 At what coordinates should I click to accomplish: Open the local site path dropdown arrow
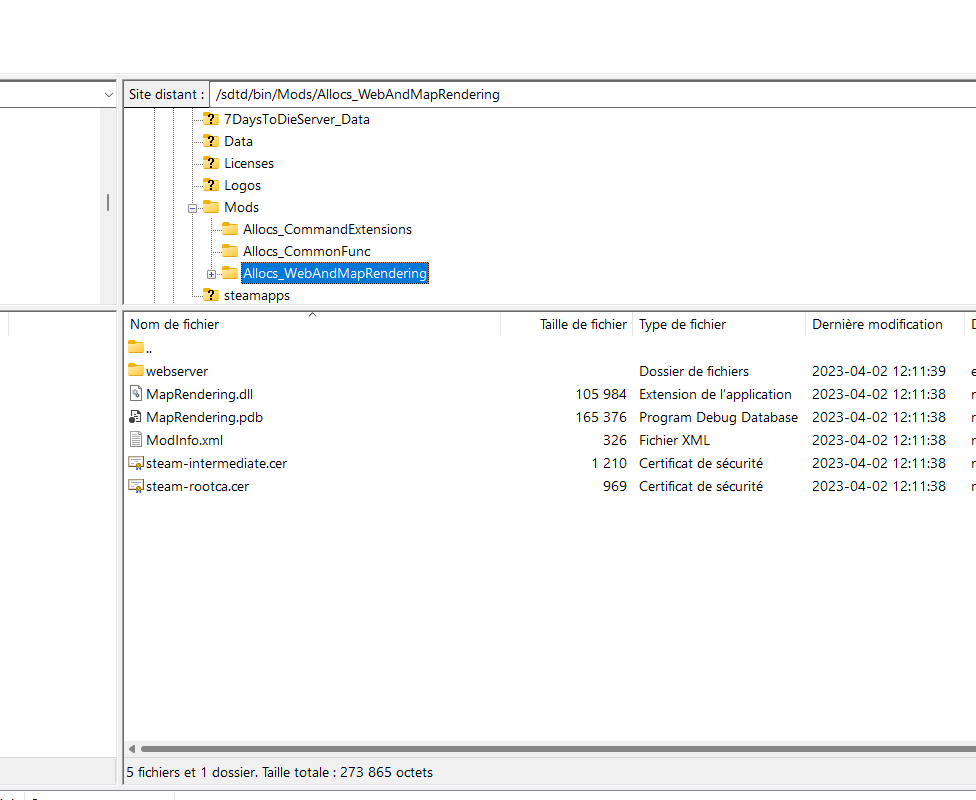(x=108, y=95)
